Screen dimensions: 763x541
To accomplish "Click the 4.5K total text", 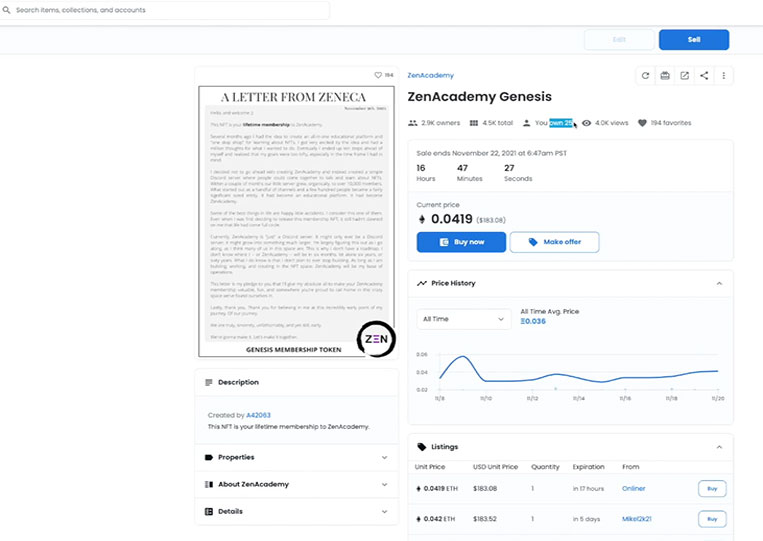I will 497,123.
